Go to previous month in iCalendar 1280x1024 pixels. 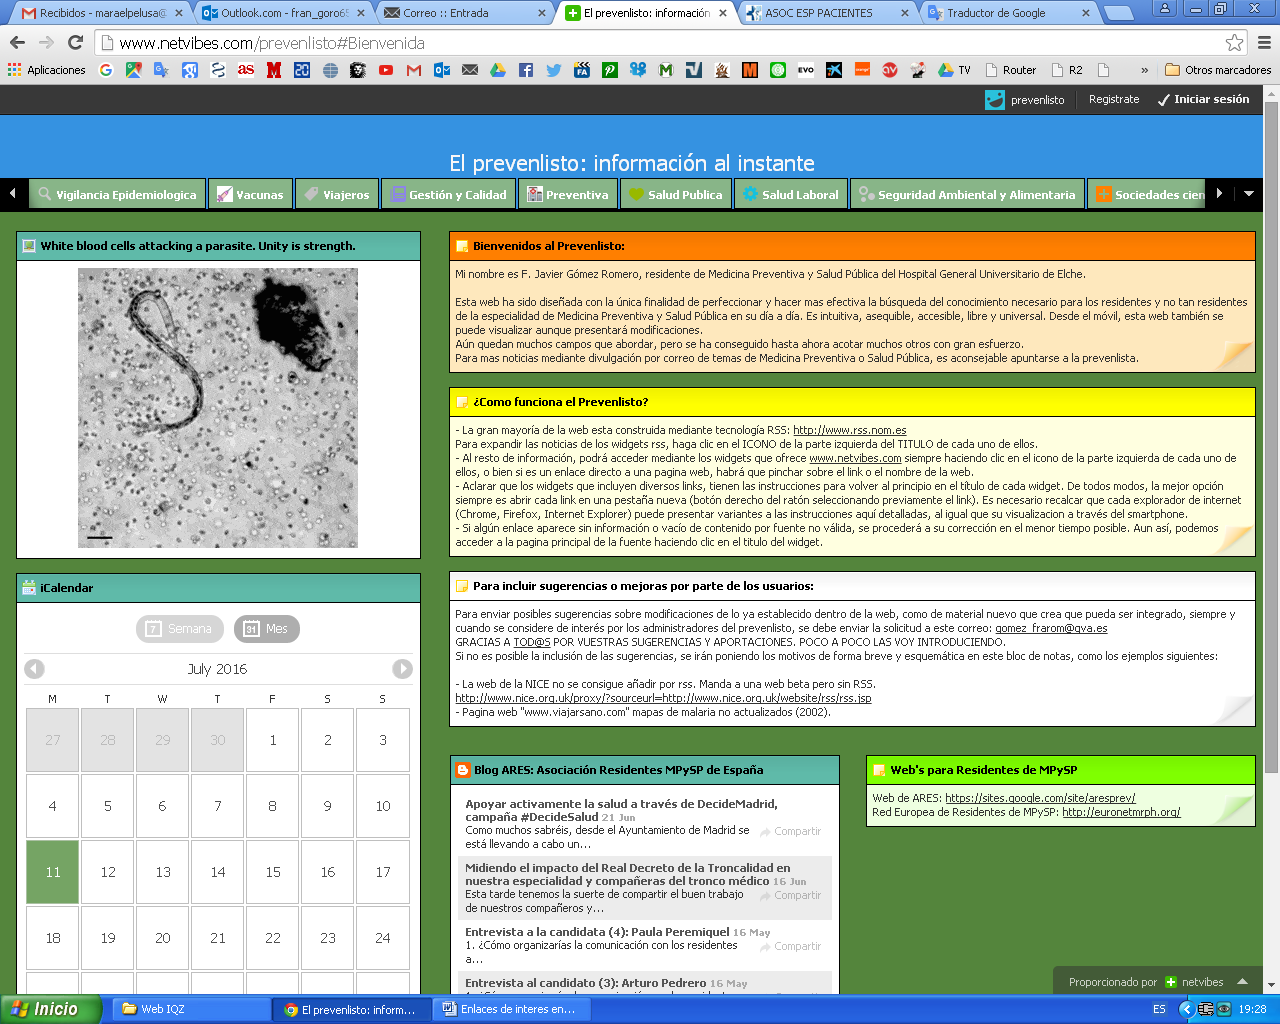35,669
